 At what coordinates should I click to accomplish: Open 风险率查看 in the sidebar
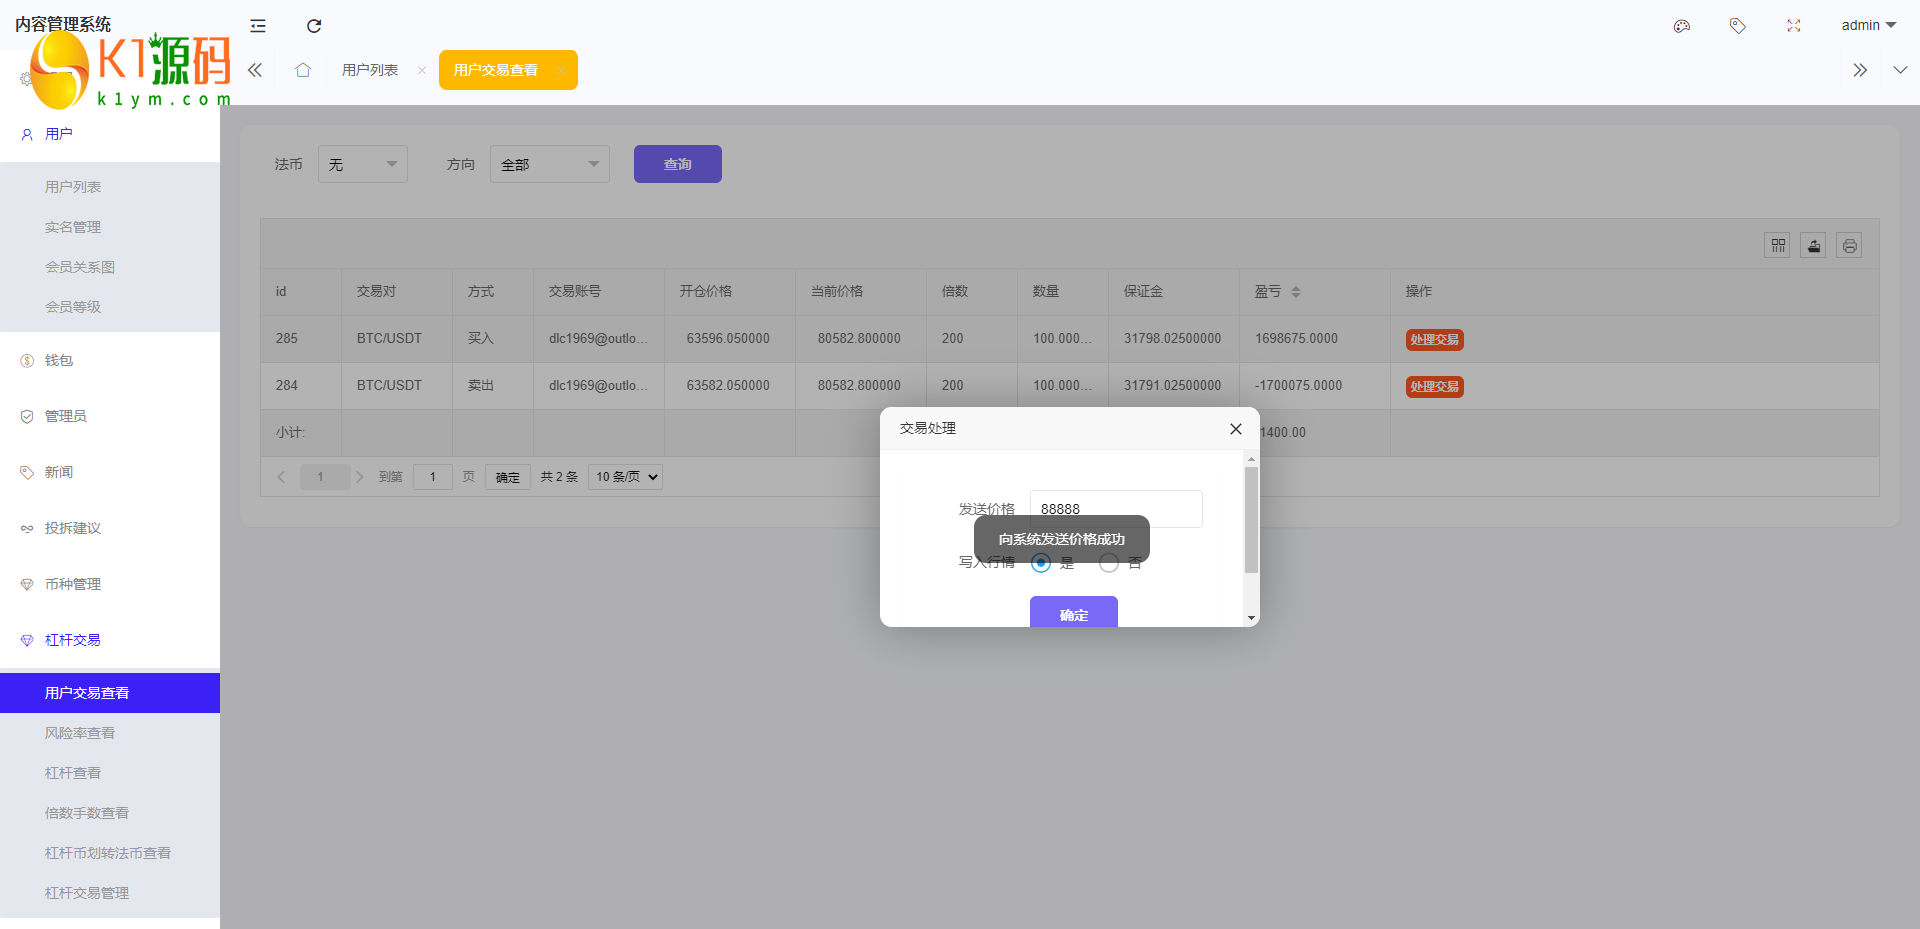pos(80,733)
